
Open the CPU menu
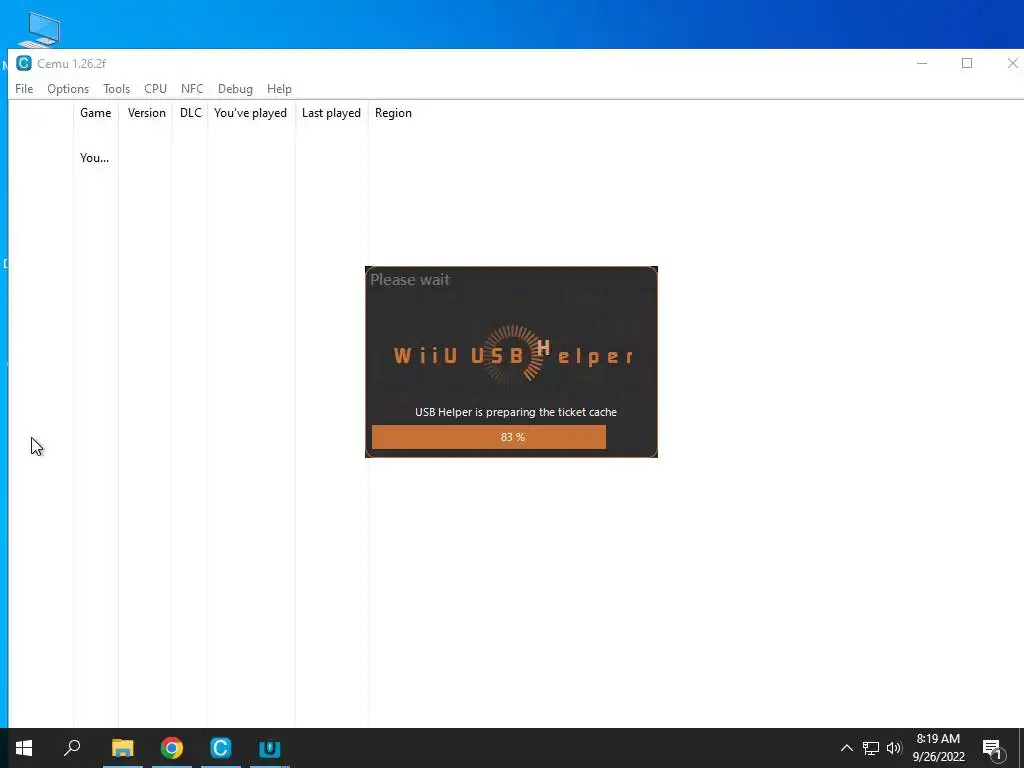[155, 89]
